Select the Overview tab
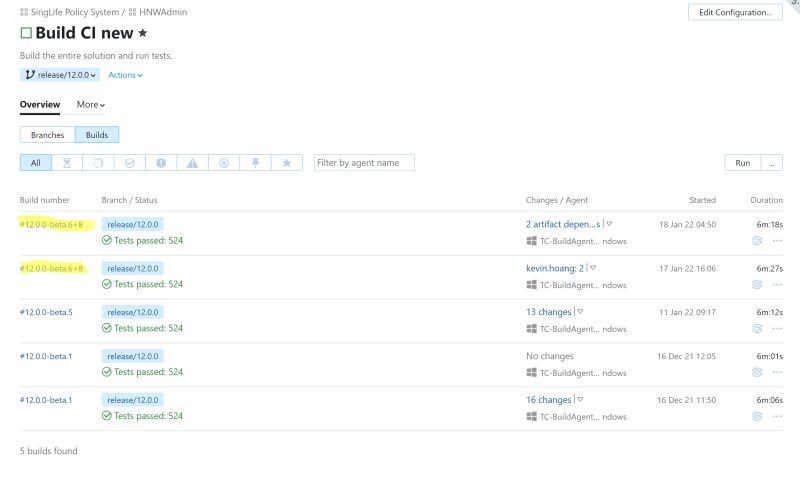The image size is (800, 481). (40, 105)
